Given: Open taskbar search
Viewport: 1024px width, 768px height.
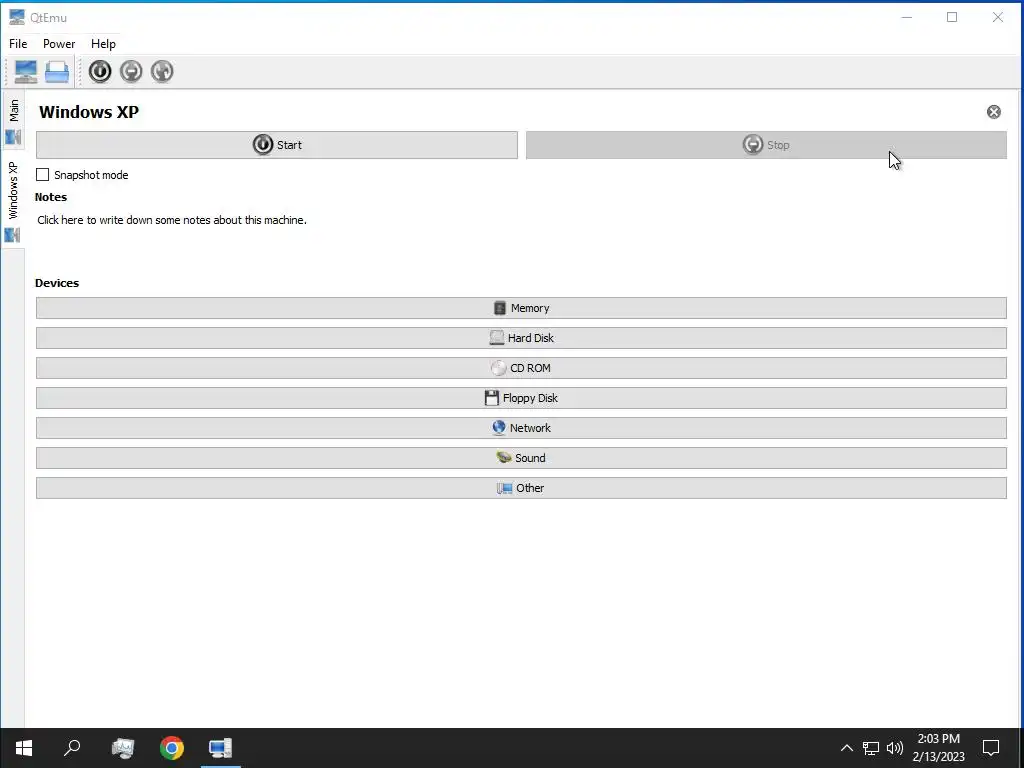Looking at the screenshot, I should 72,748.
